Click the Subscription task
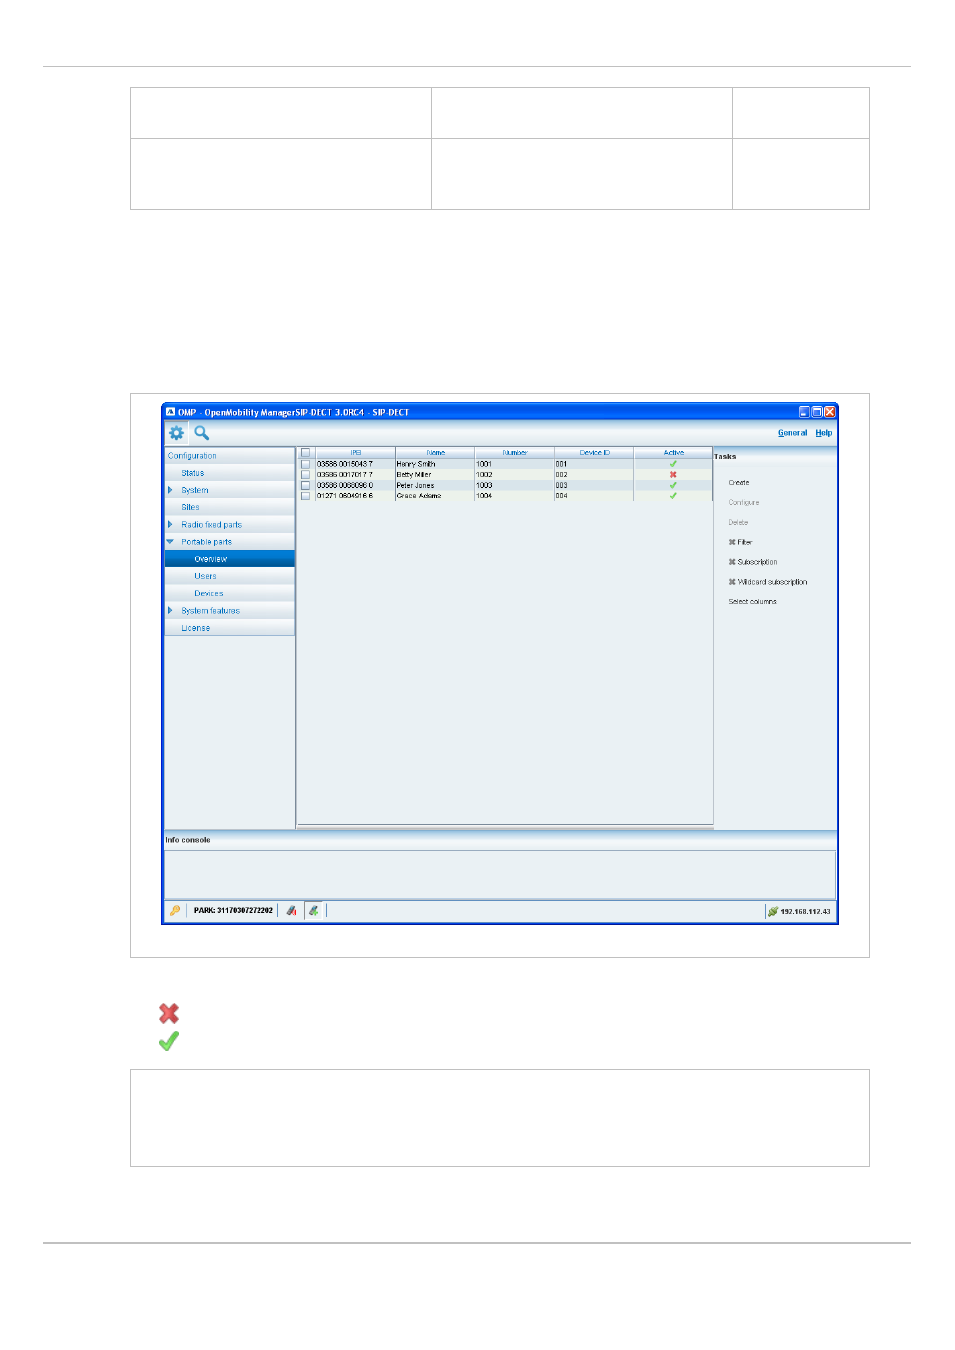955x1350 pixels. click(752, 562)
